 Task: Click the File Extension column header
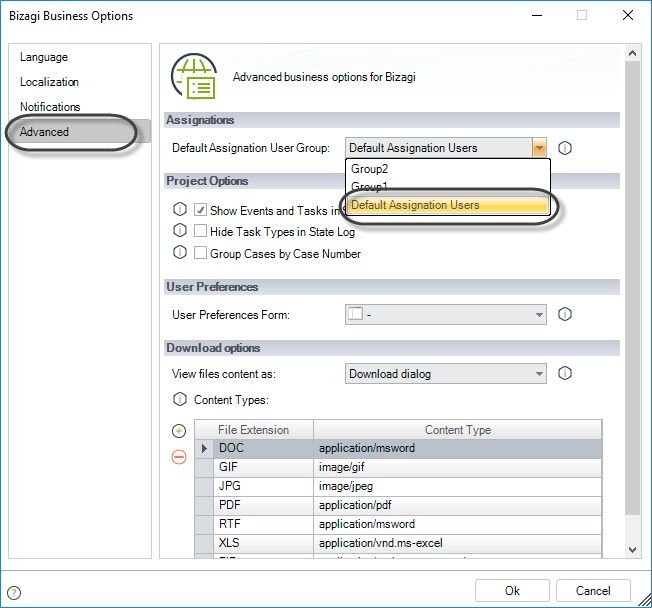click(x=254, y=430)
